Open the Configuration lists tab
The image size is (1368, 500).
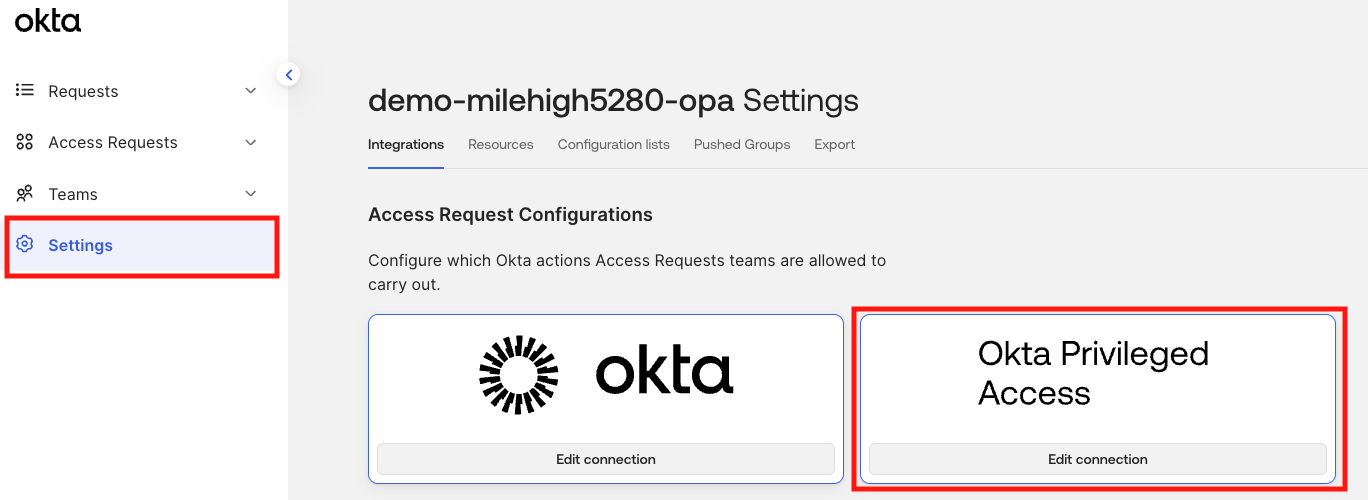point(614,145)
